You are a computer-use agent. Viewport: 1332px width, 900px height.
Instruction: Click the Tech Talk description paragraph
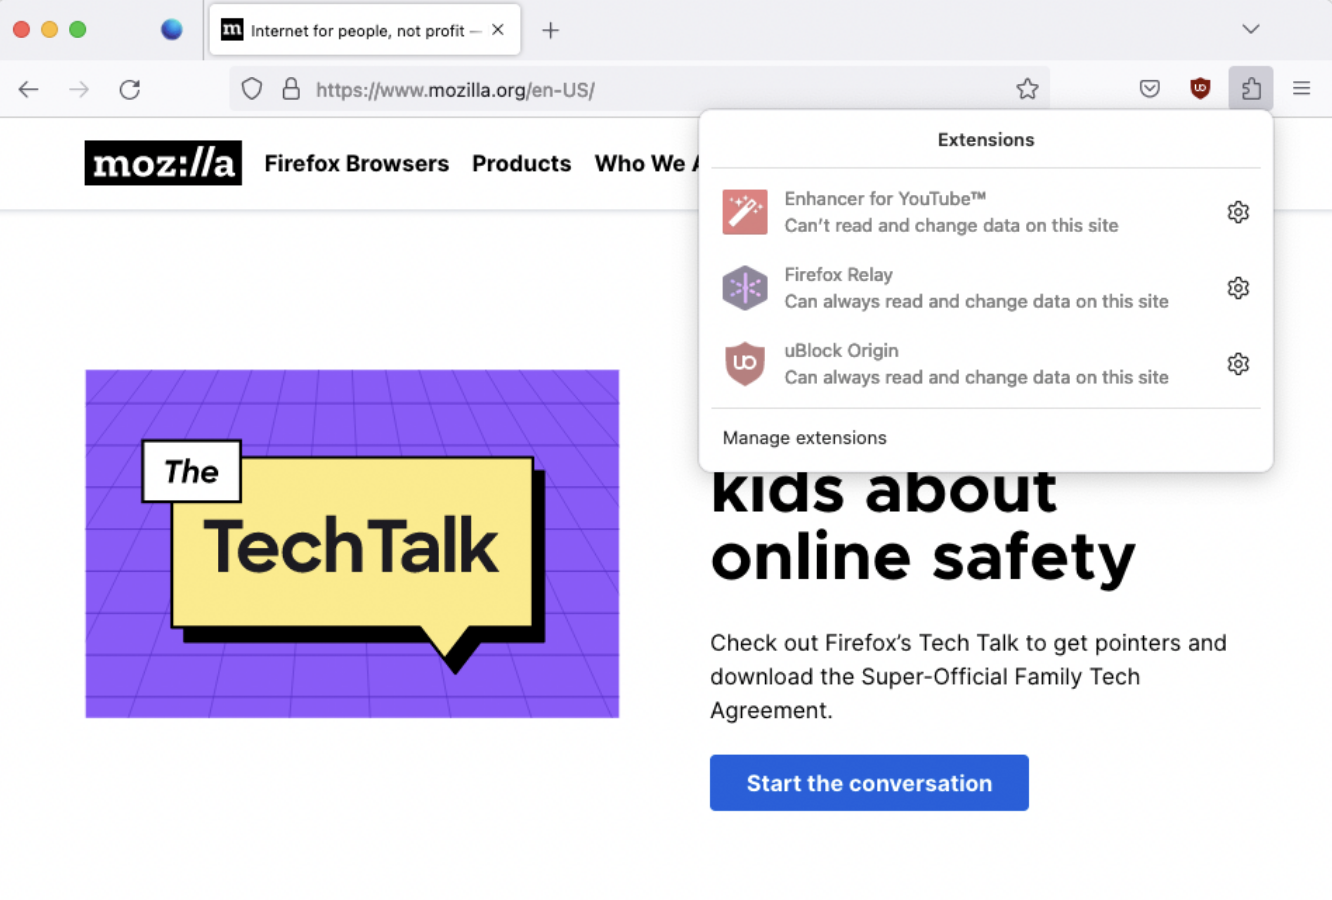(x=968, y=677)
